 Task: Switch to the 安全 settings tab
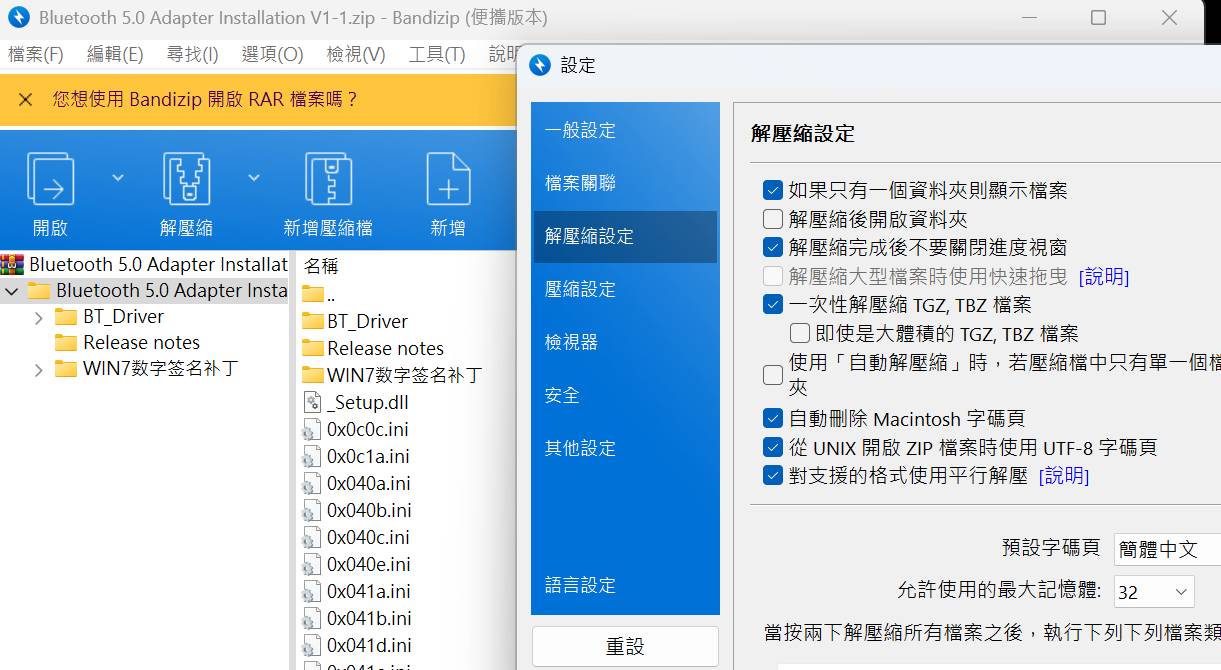pyautogui.click(x=625, y=395)
